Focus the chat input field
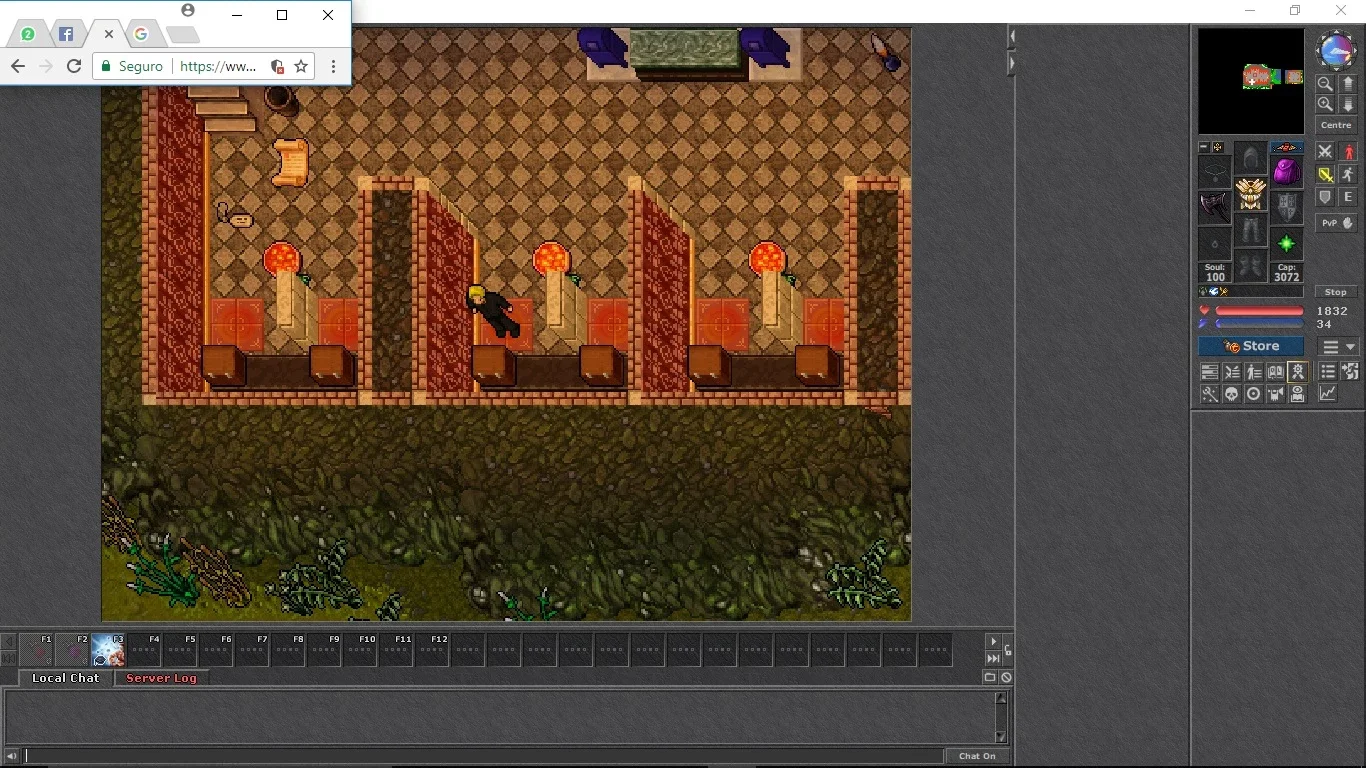 tap(484, 756)
